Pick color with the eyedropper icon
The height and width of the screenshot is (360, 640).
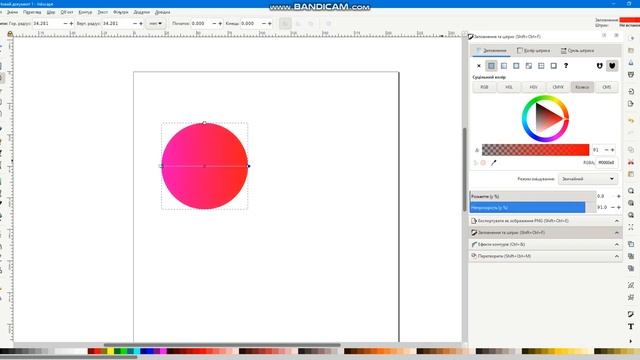(493, 162)
